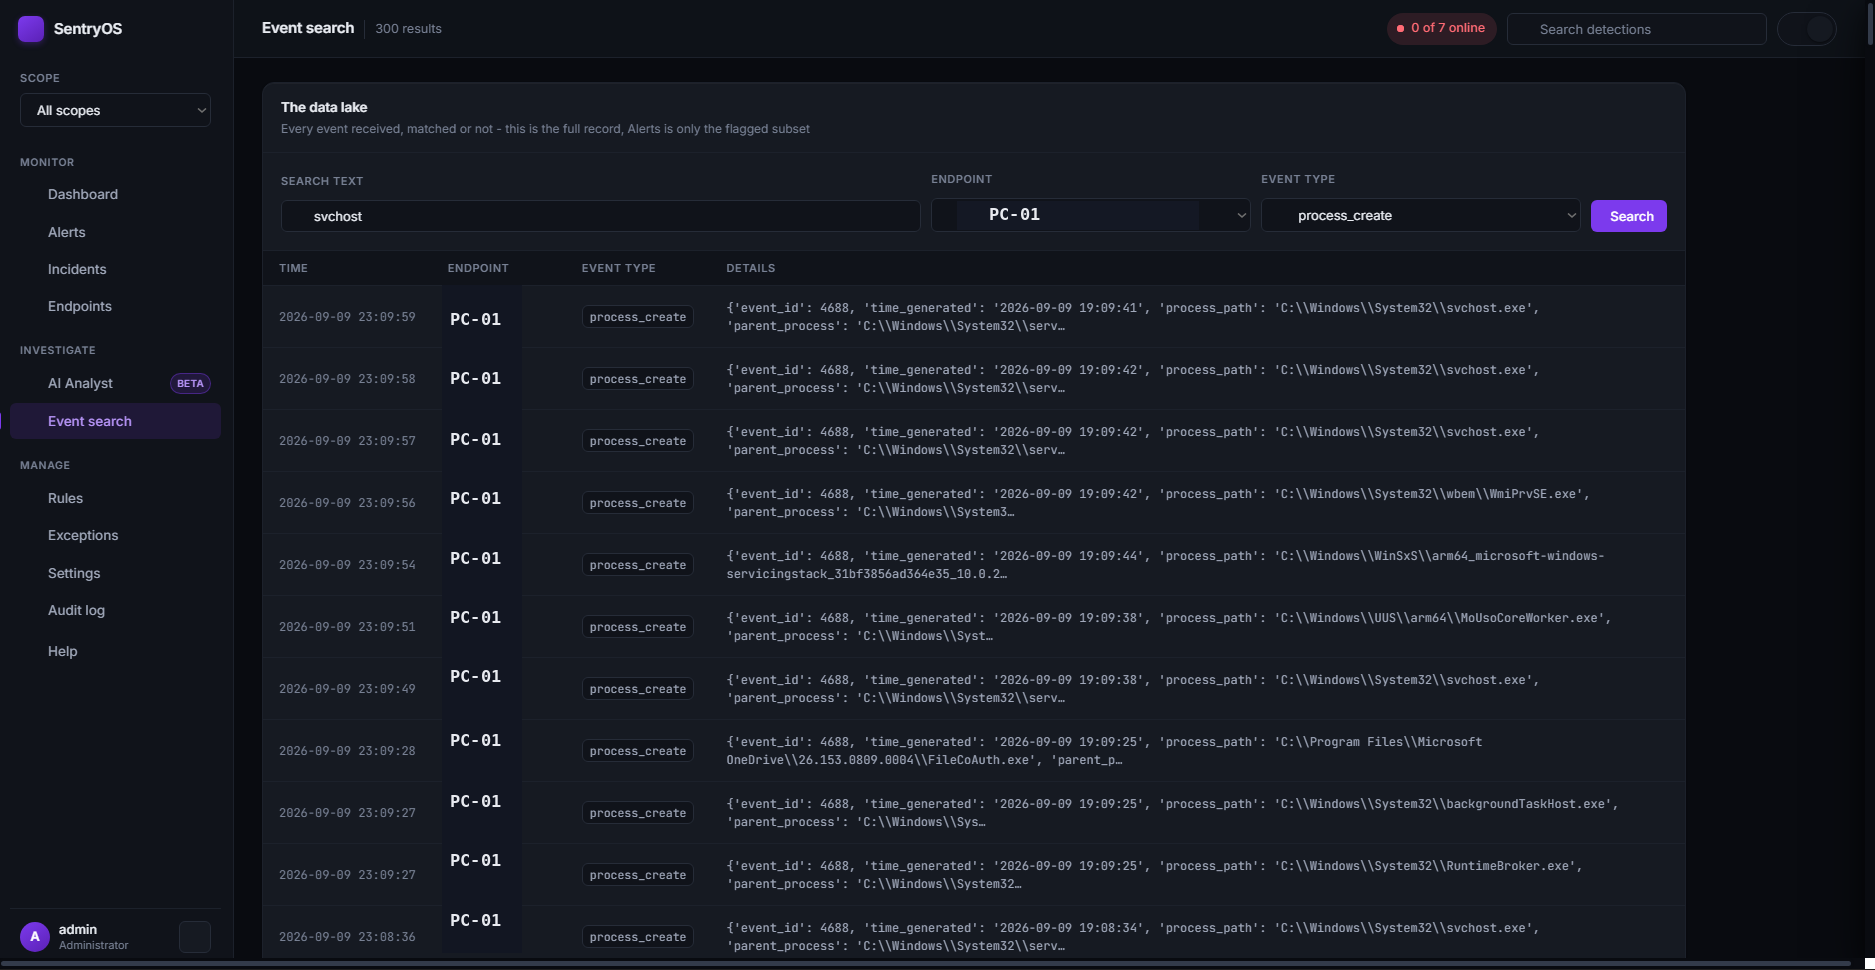Click the BETA badge next to AI Analyst
The height and width of the screenshot is (970, 1875).
(190, 383)
